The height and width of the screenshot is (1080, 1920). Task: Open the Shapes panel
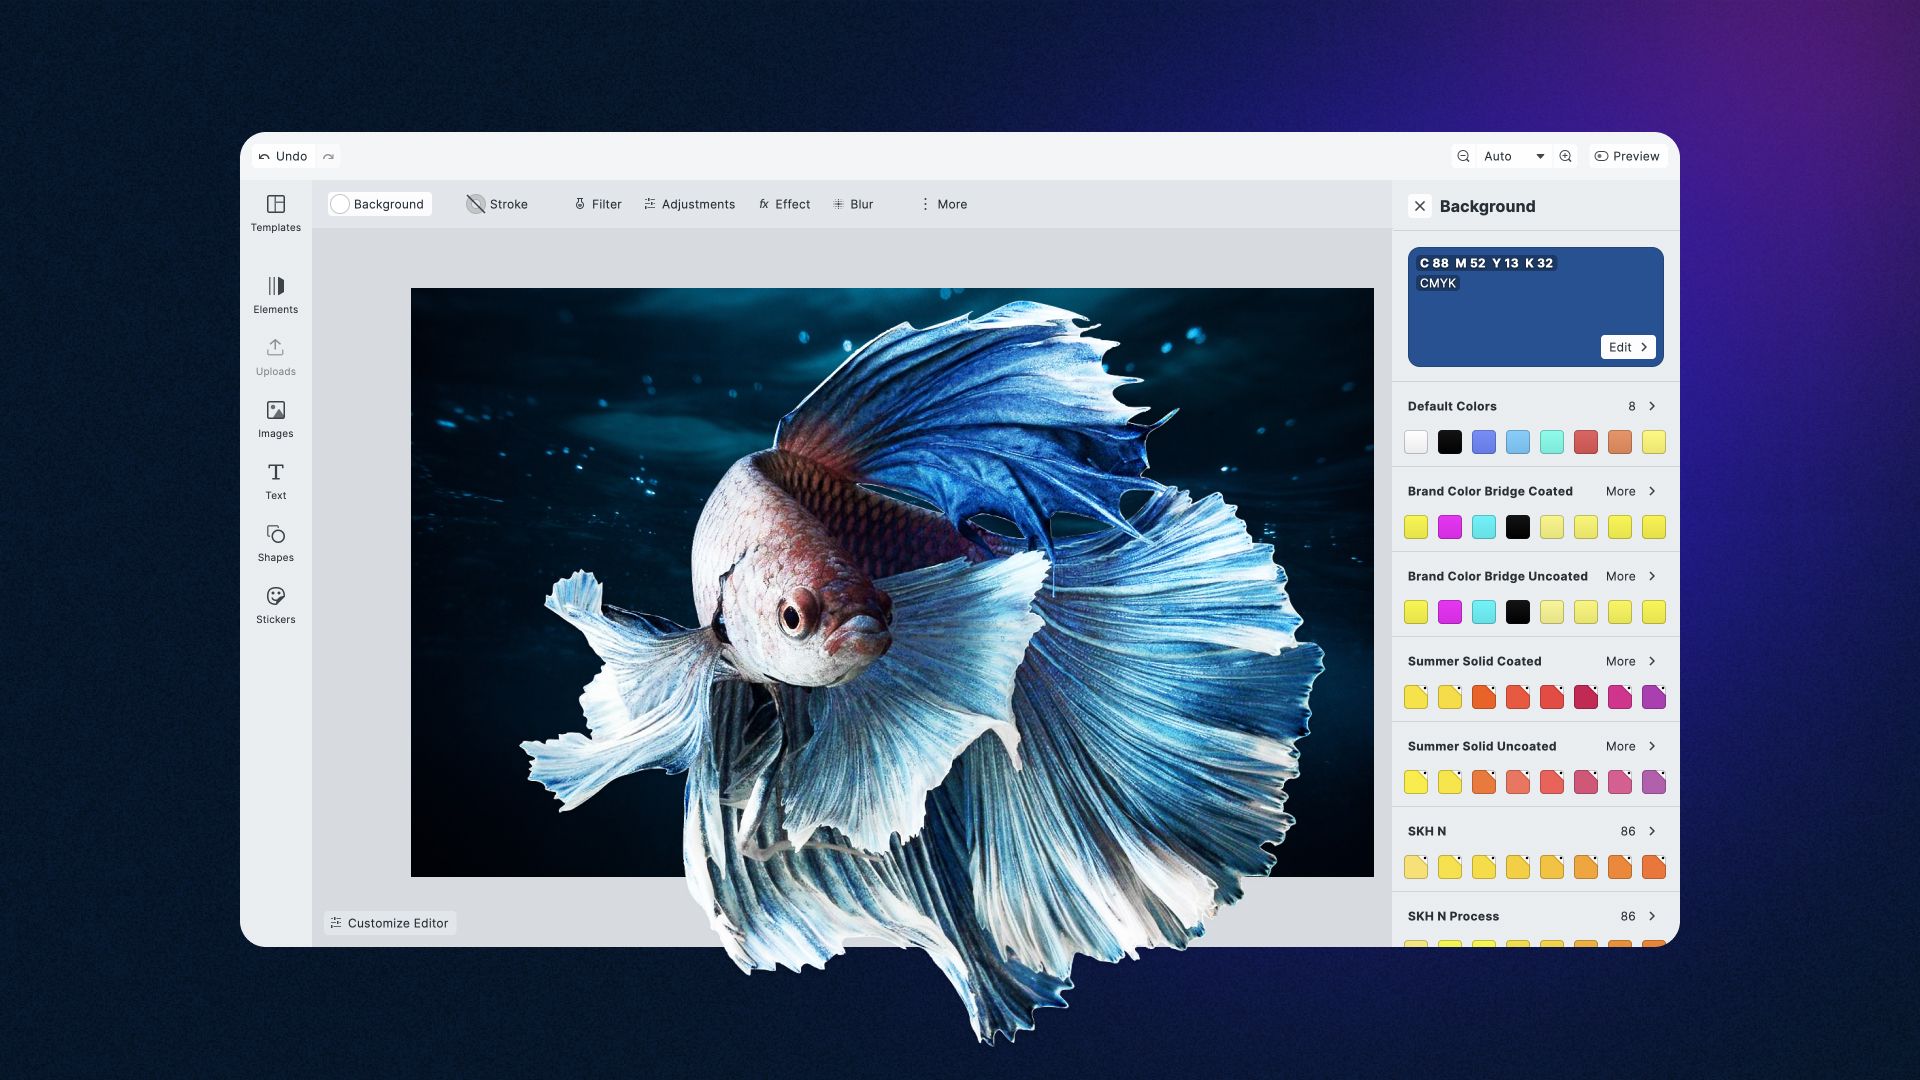[276, 543]
